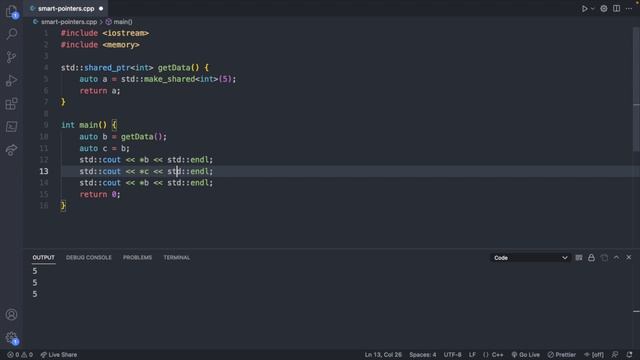Toggle the [off] status bar item
The height and width of the screenshot is (360, 640).
coord(594,355)
